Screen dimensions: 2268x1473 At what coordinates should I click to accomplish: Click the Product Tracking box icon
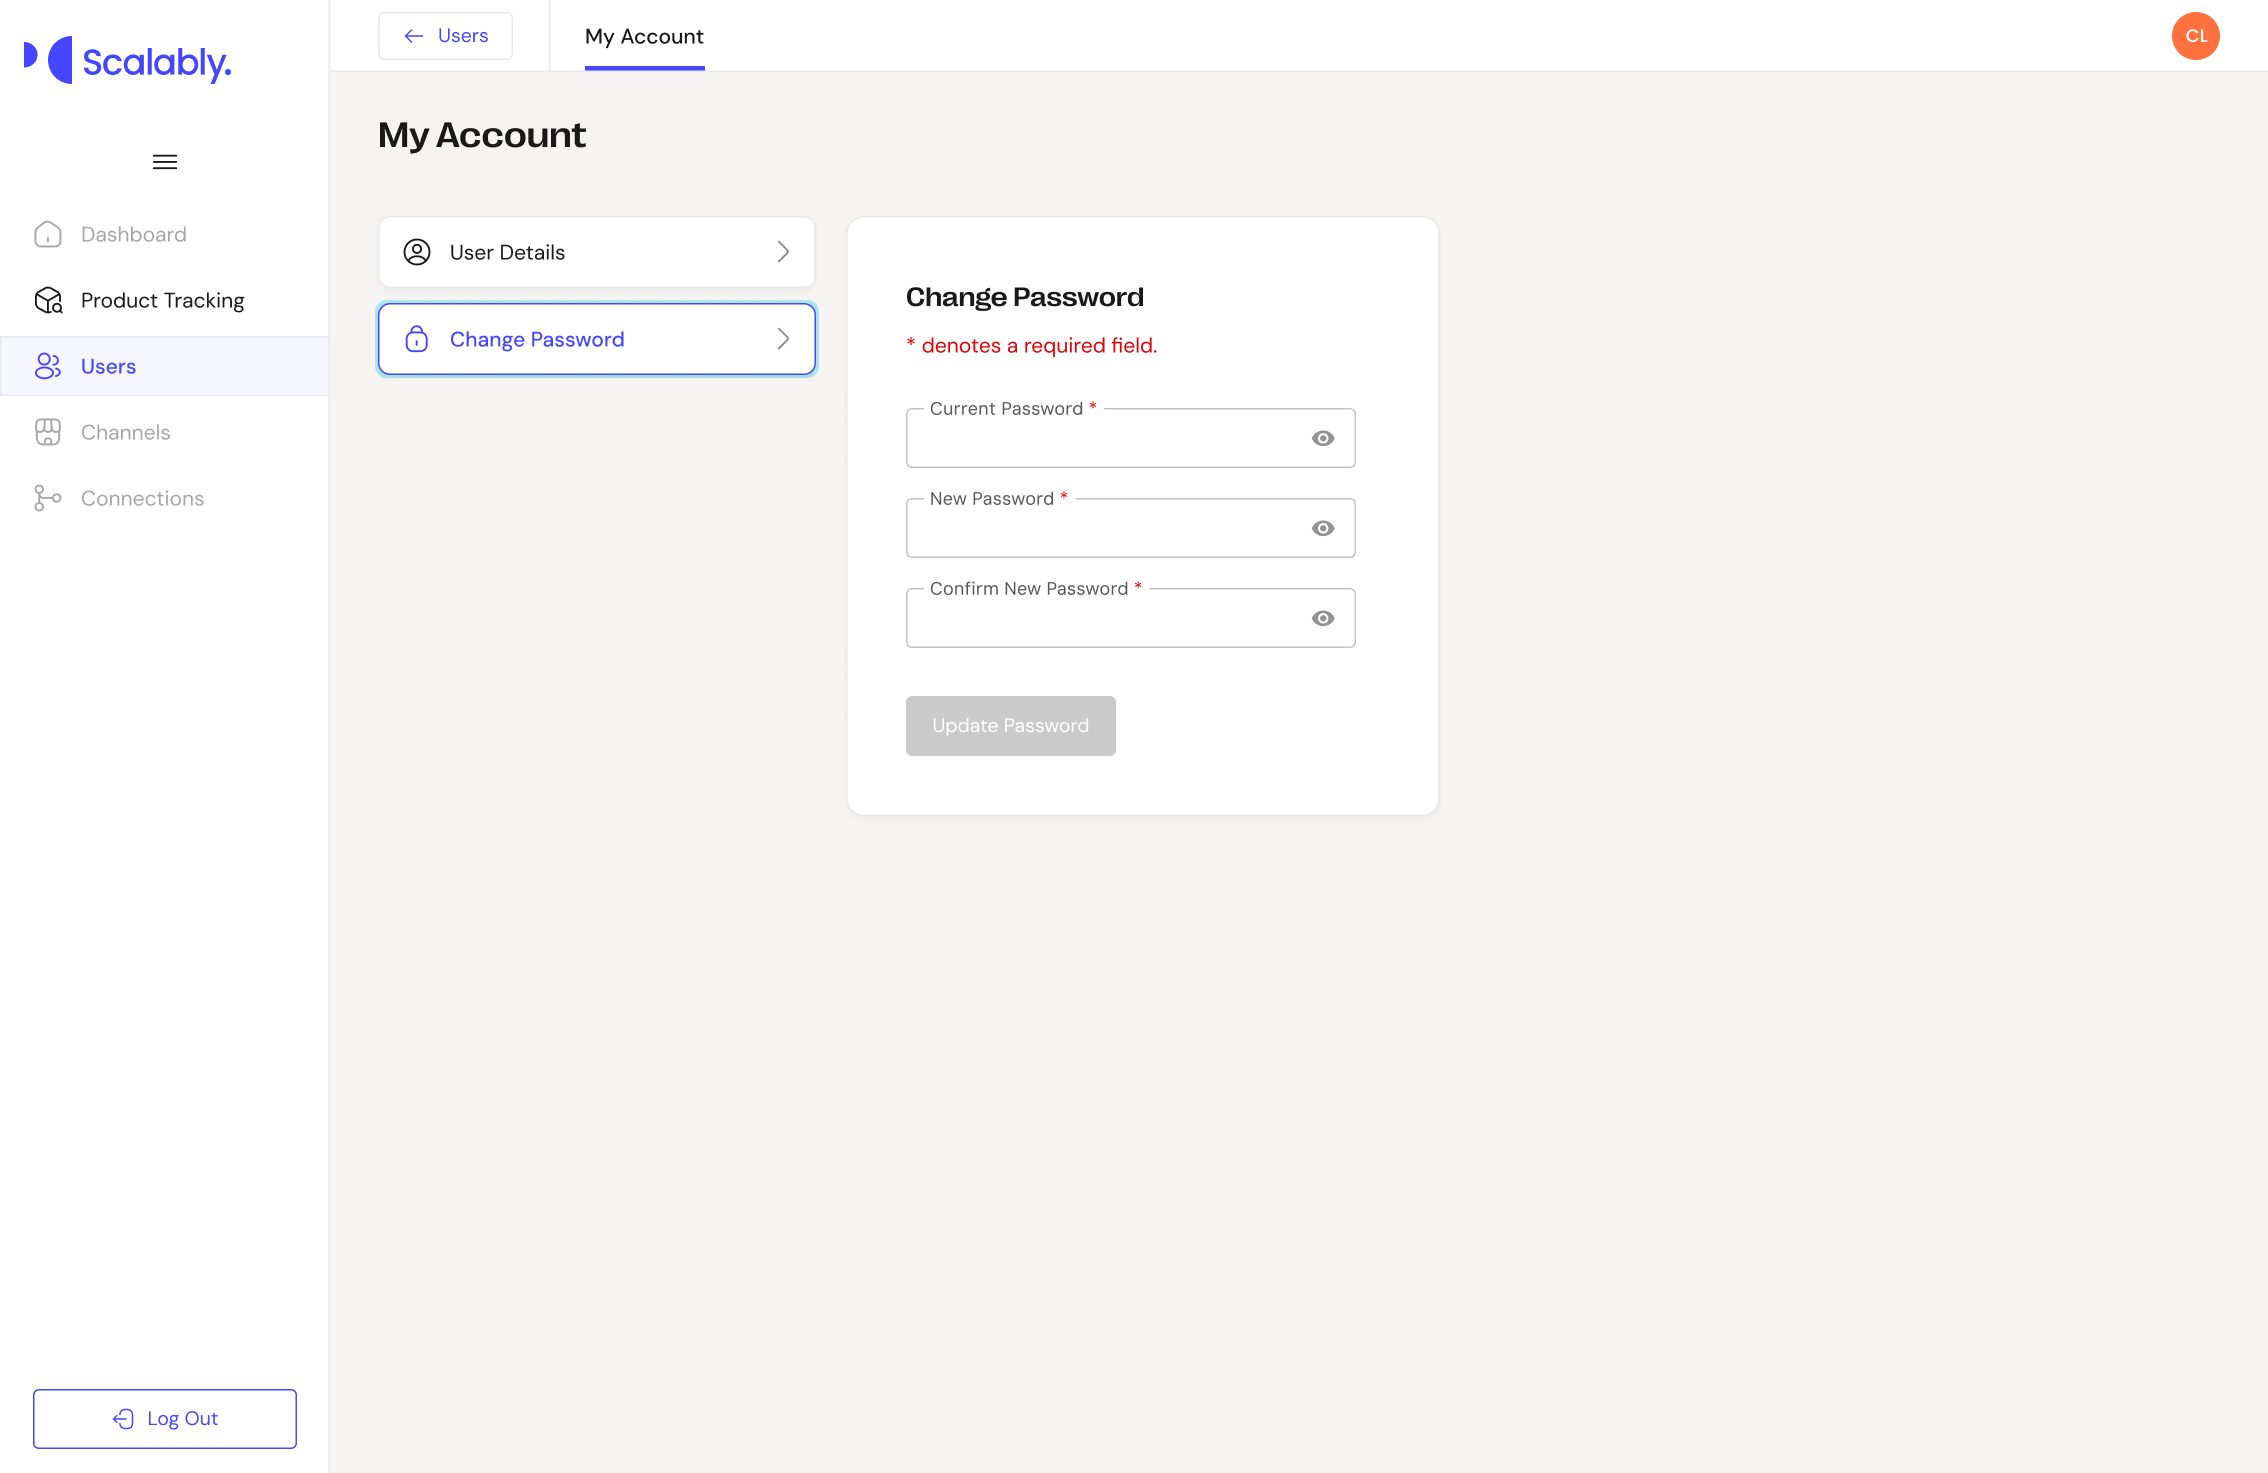48,300
